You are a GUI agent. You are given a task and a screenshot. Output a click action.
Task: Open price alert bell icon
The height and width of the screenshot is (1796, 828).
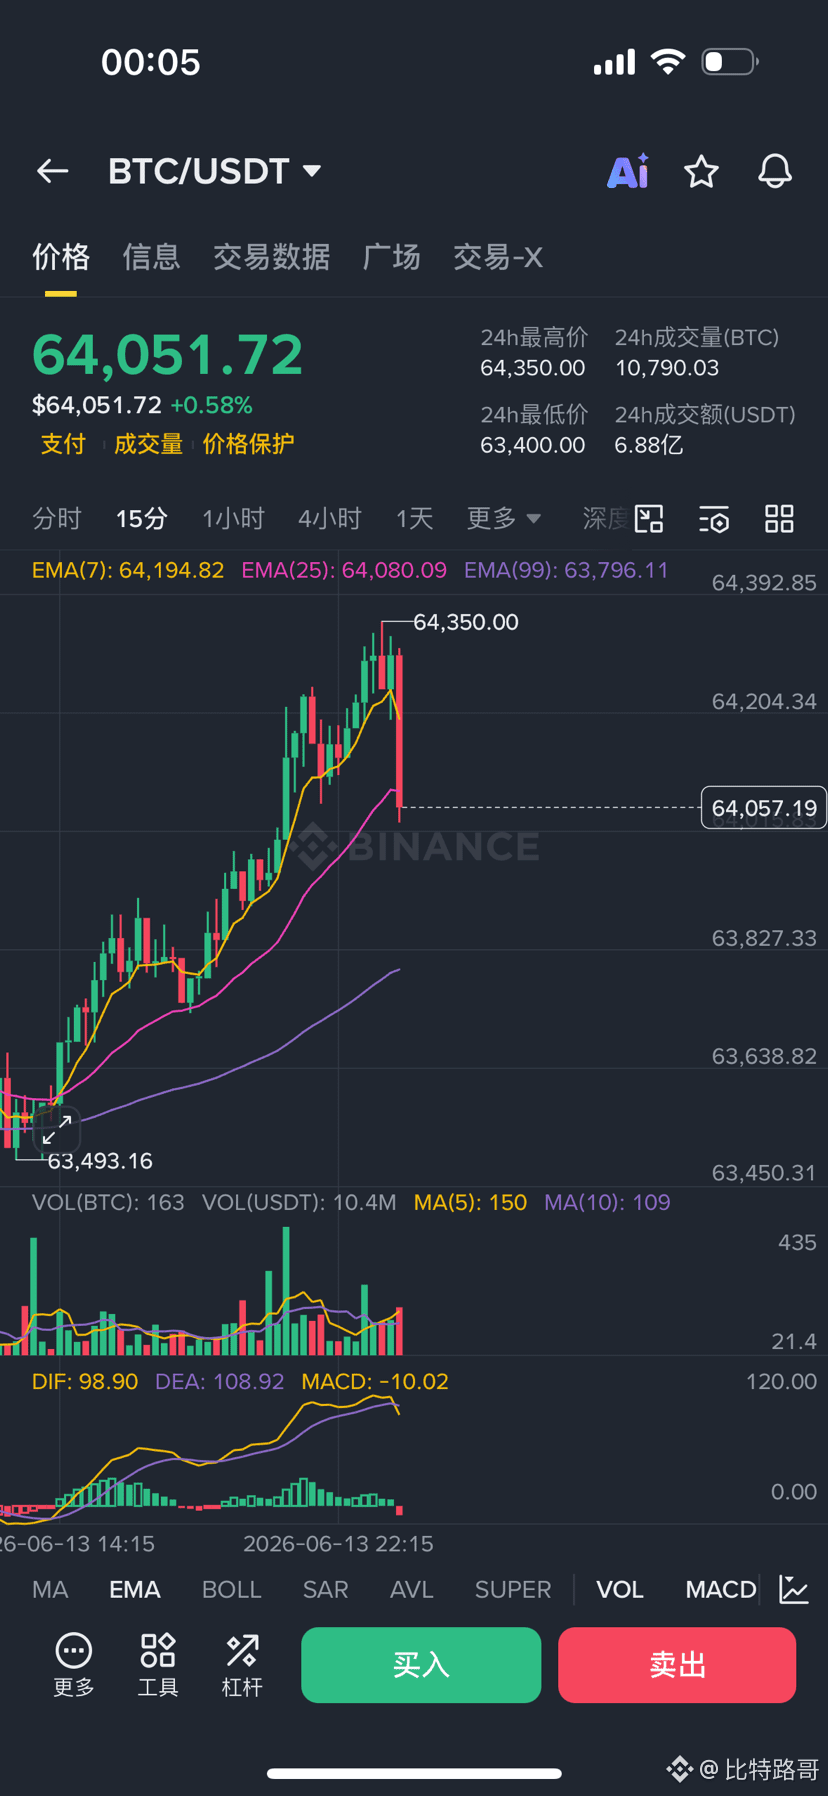click(775, 172)
